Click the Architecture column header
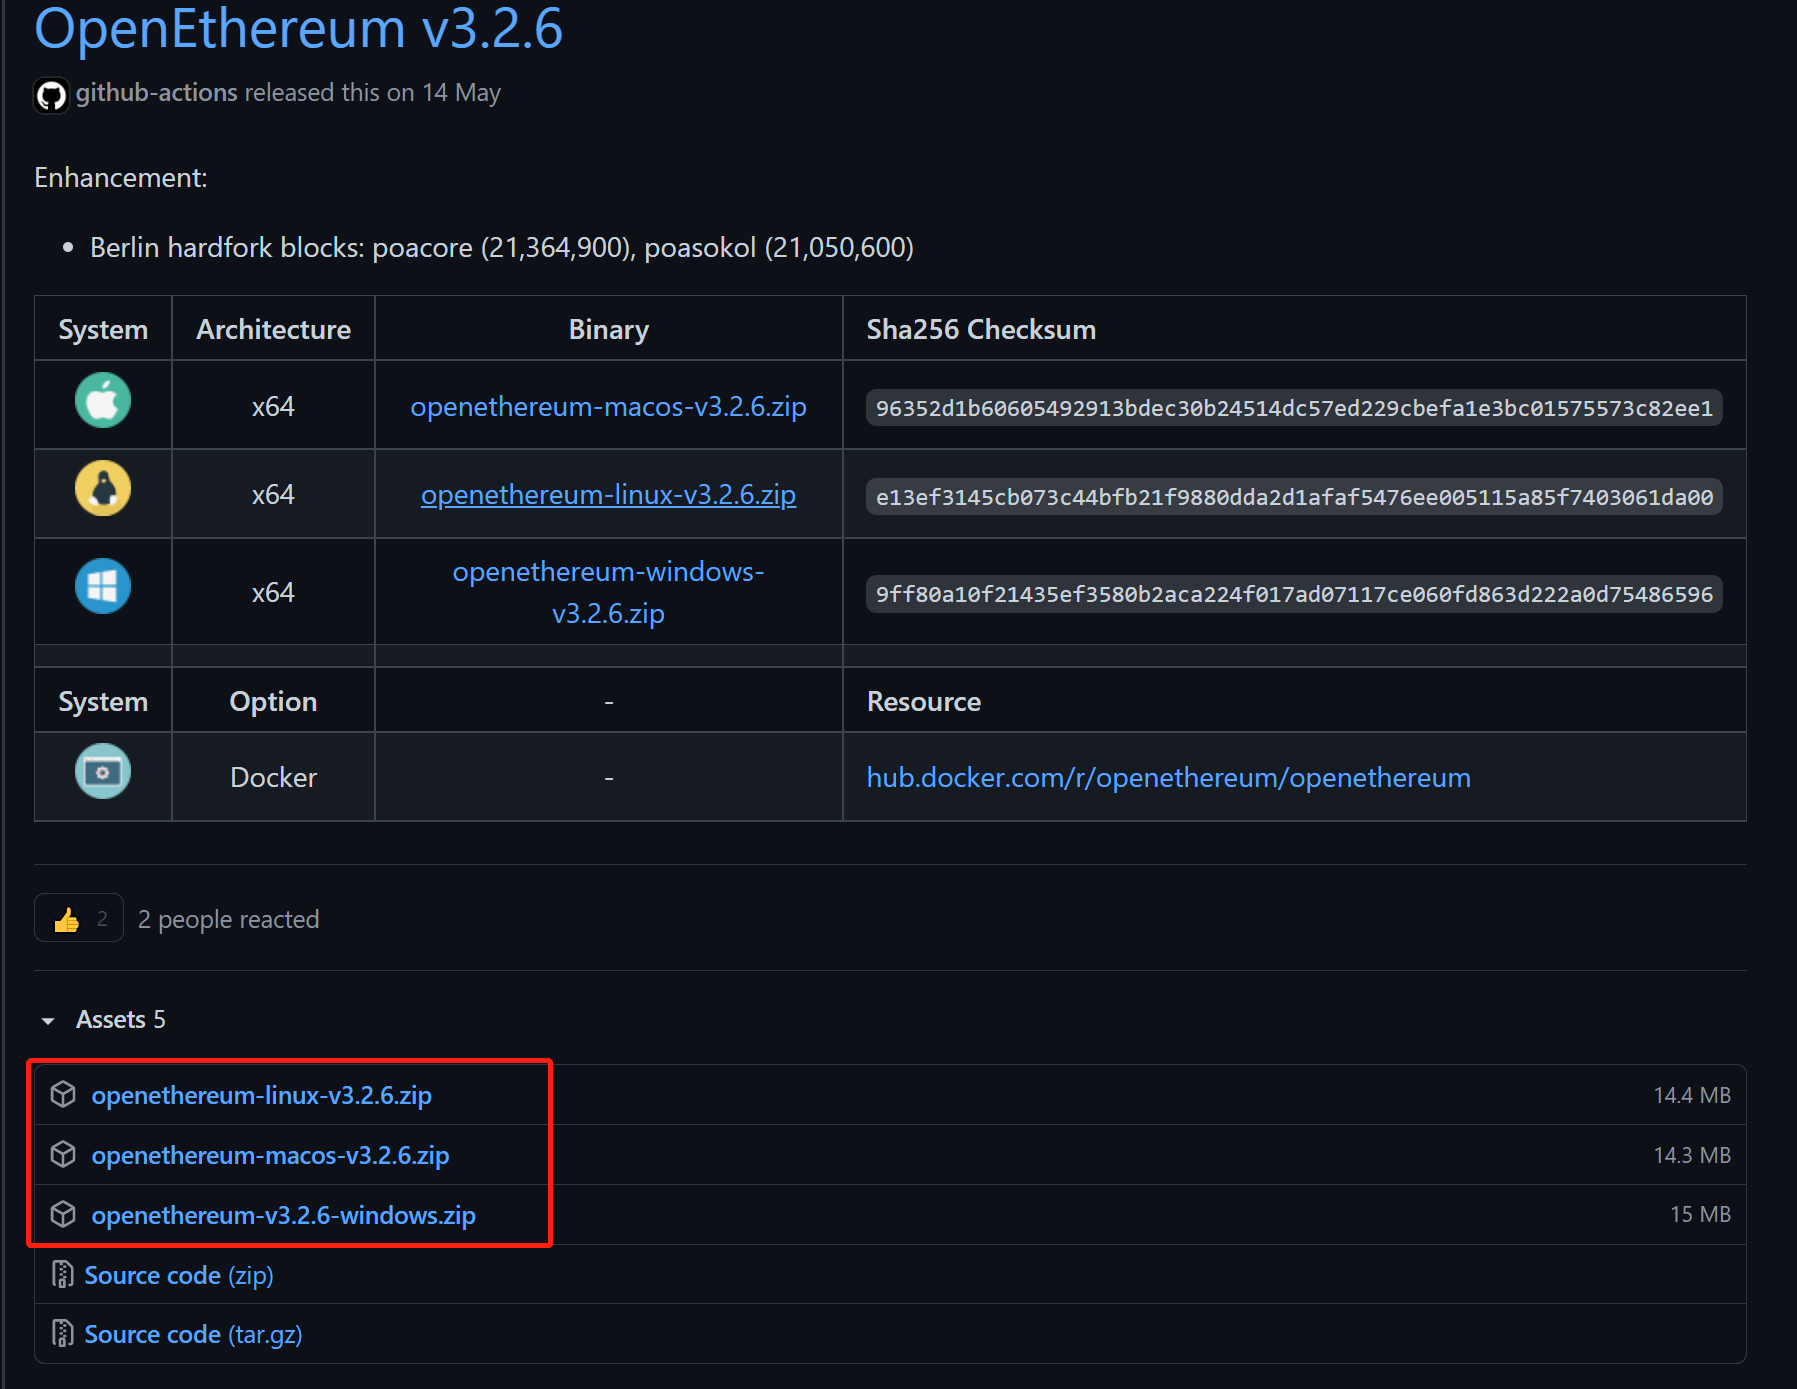The height and width of the screenshot is (1389, 1797). click(273, 329)
